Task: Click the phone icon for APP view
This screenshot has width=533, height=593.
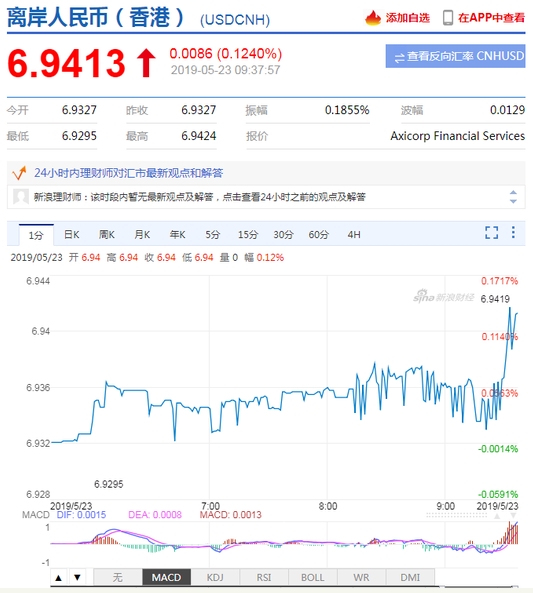Action: 448,18
